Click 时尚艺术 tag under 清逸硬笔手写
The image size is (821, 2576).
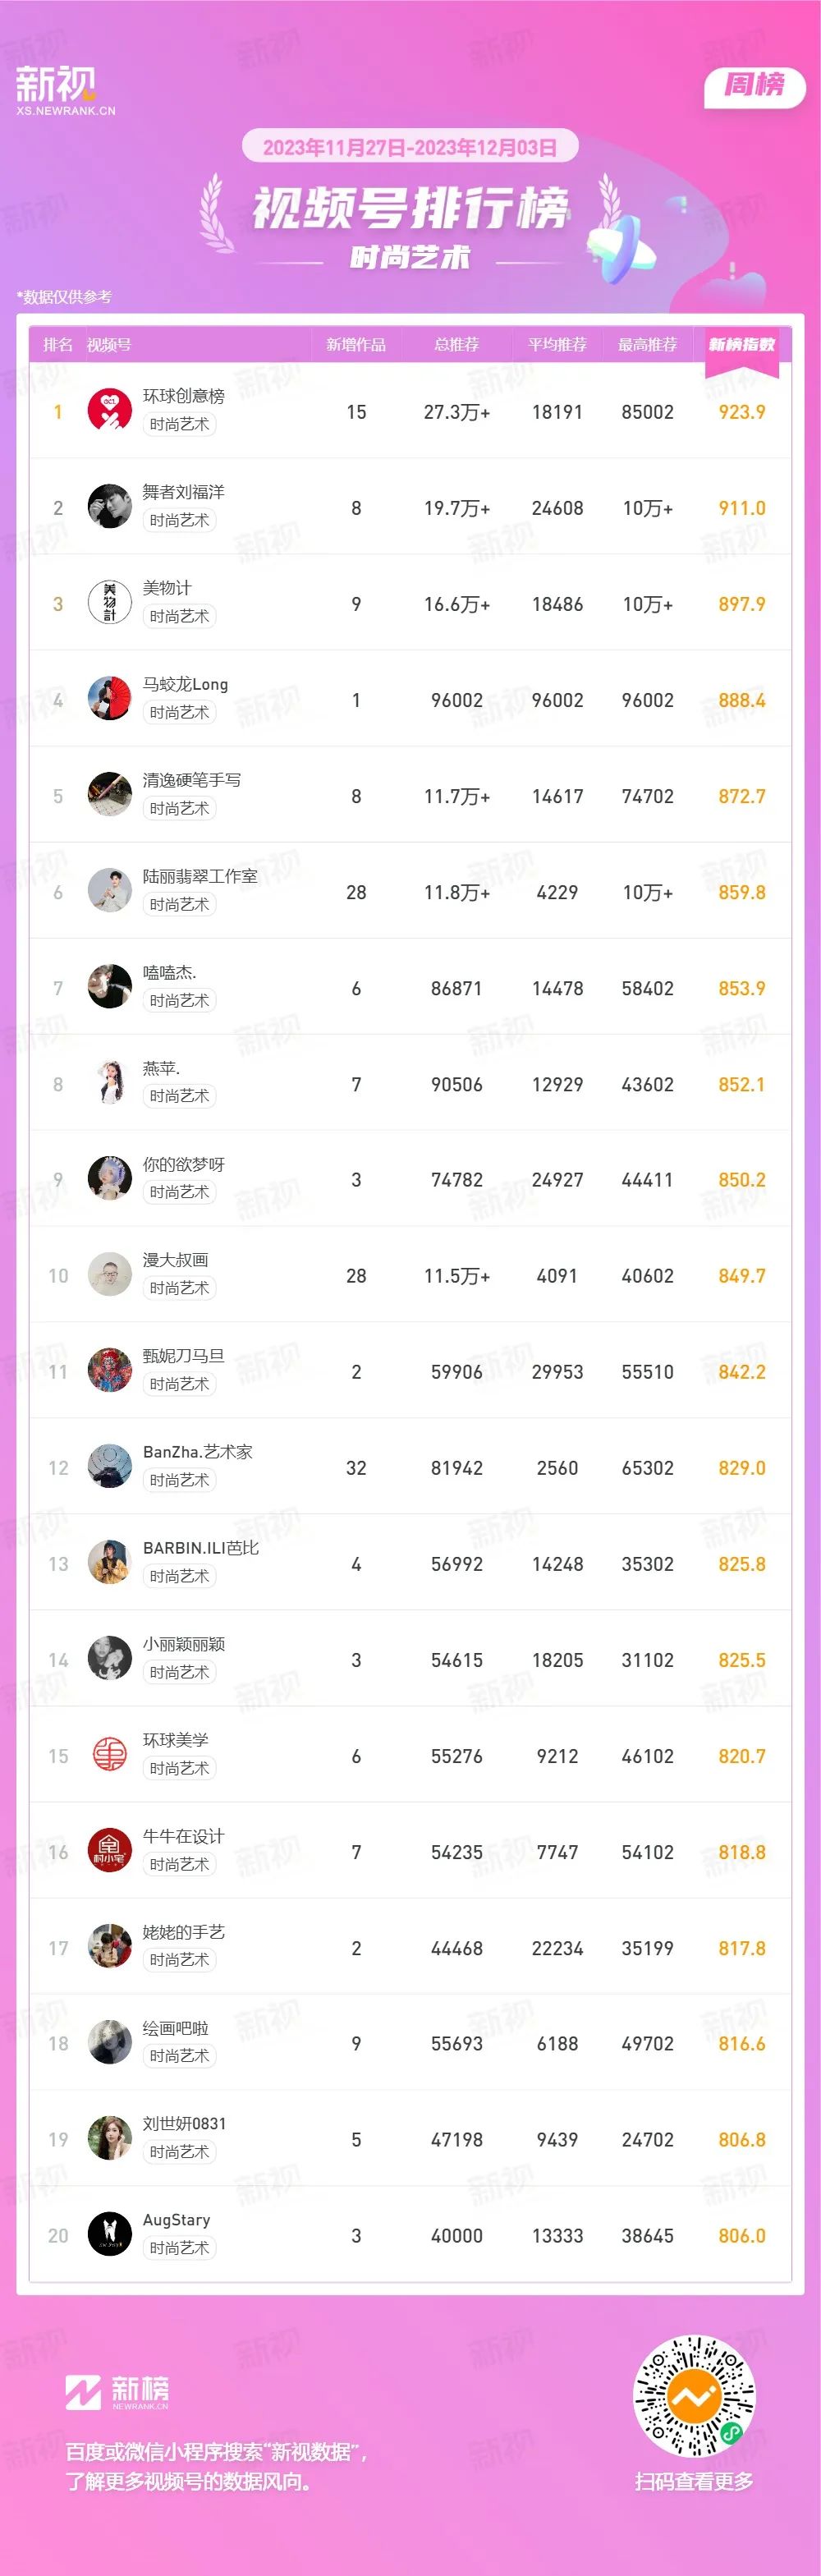pyautogui.click(x=180, y=808)
